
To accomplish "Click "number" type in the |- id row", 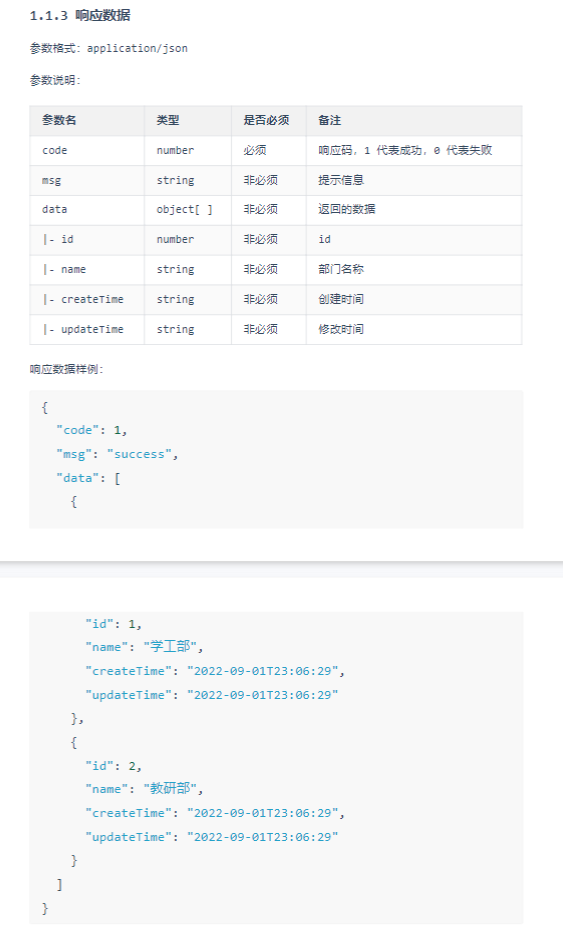I will pyautogui.click(x=175, y=240).
